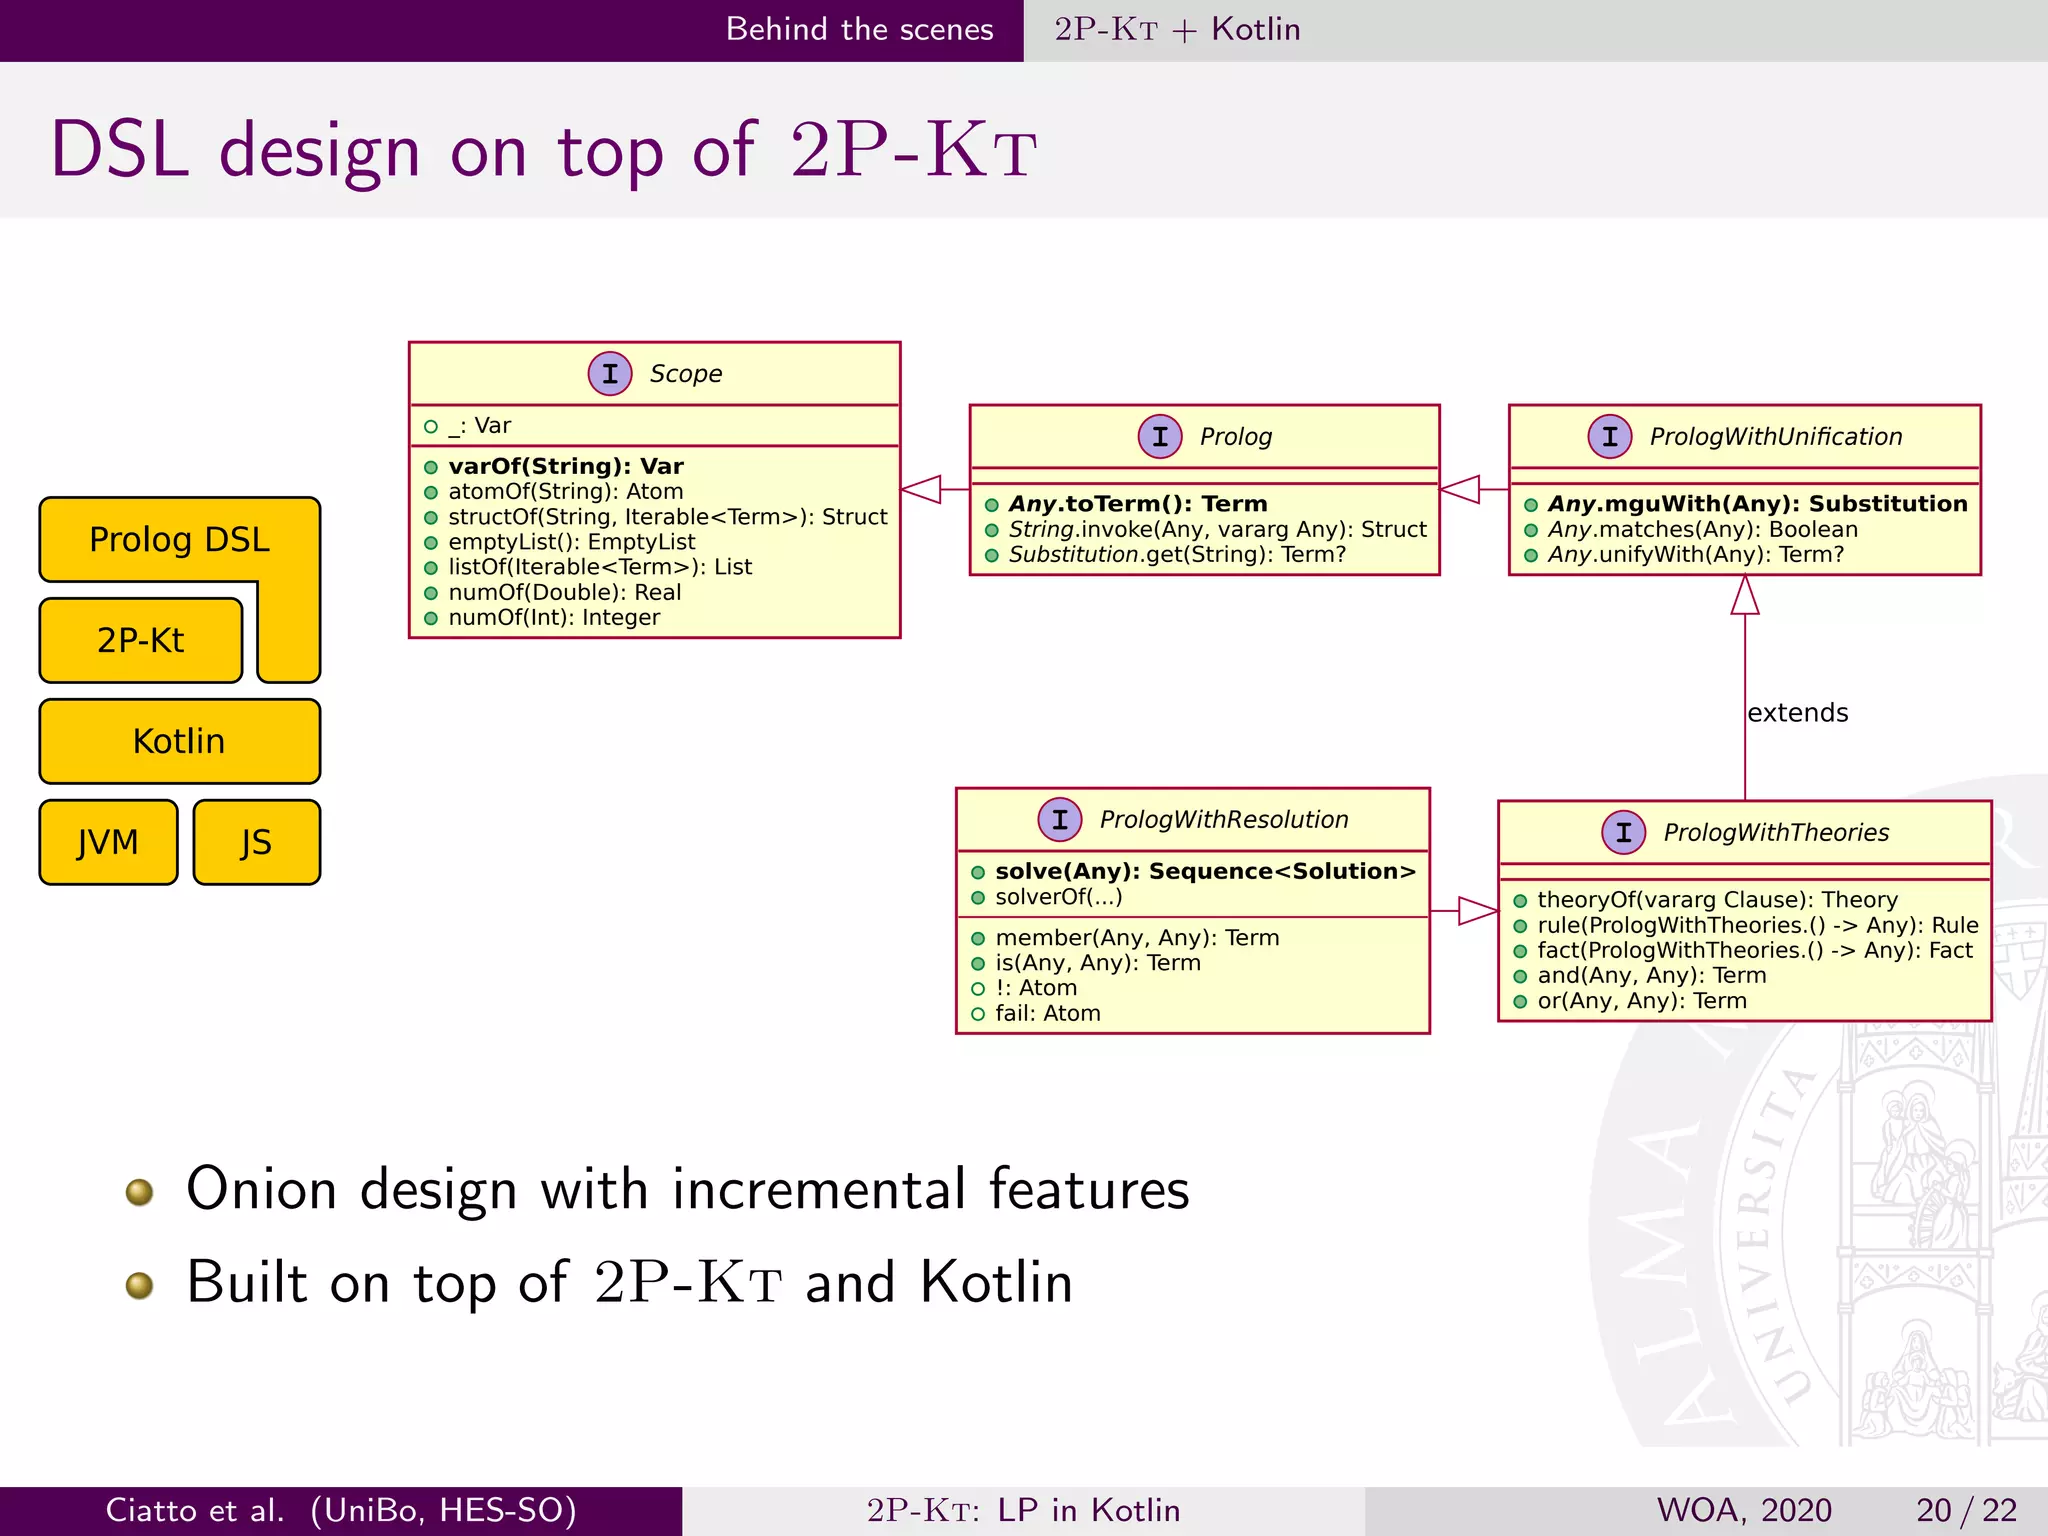Click the PrologWithResolution interface icon
This screenshot has width=2048, height=1536.
1059,820
